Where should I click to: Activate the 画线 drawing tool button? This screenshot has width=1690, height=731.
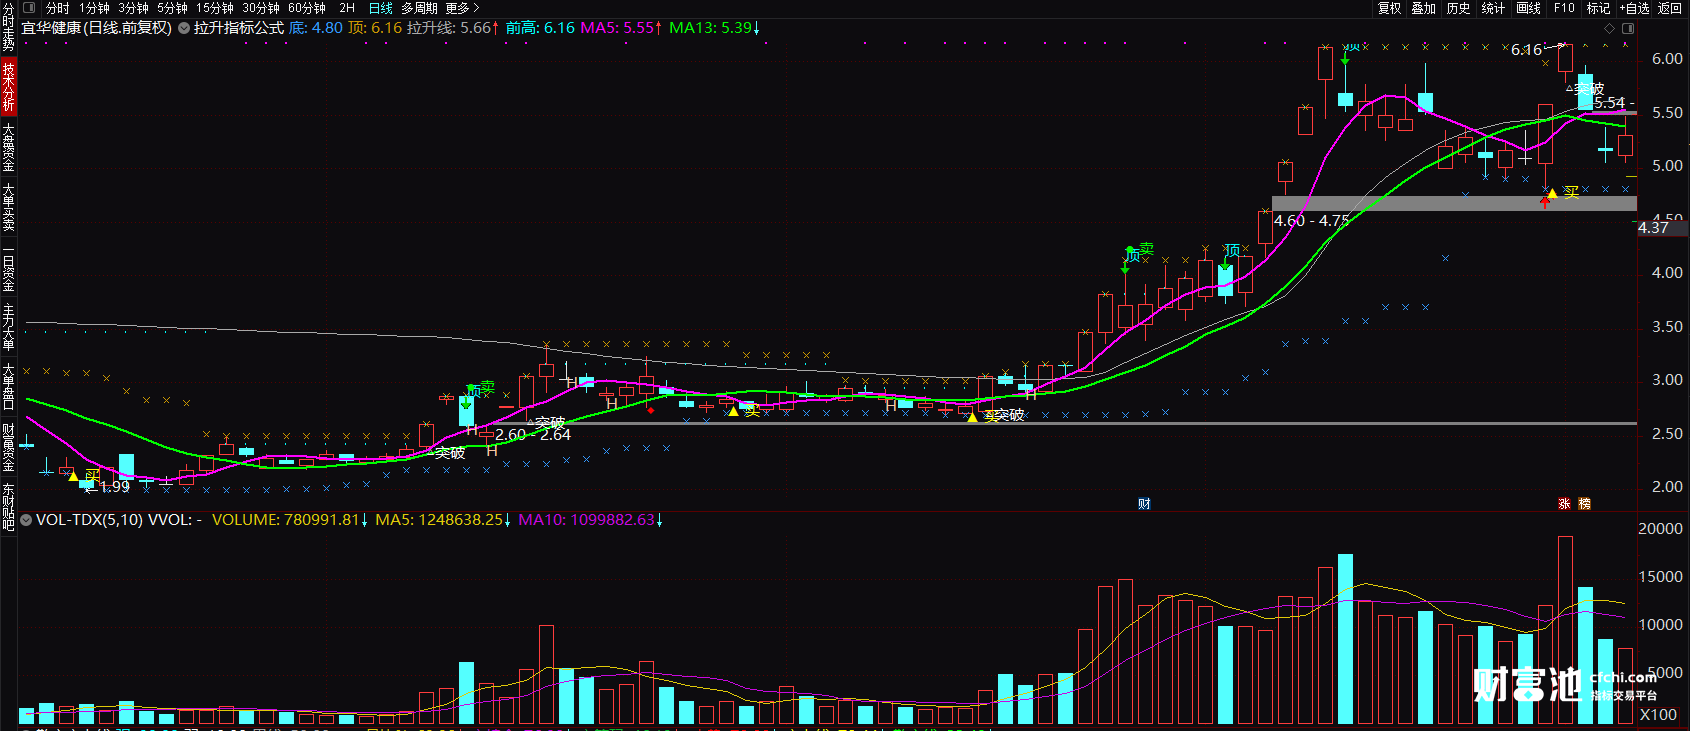coord(1528,8)
